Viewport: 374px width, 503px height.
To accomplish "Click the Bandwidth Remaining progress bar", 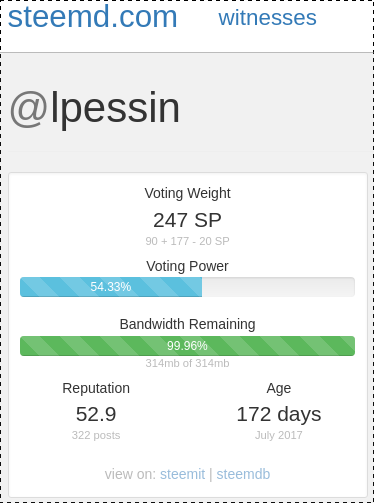I will [x=187, y=346].
